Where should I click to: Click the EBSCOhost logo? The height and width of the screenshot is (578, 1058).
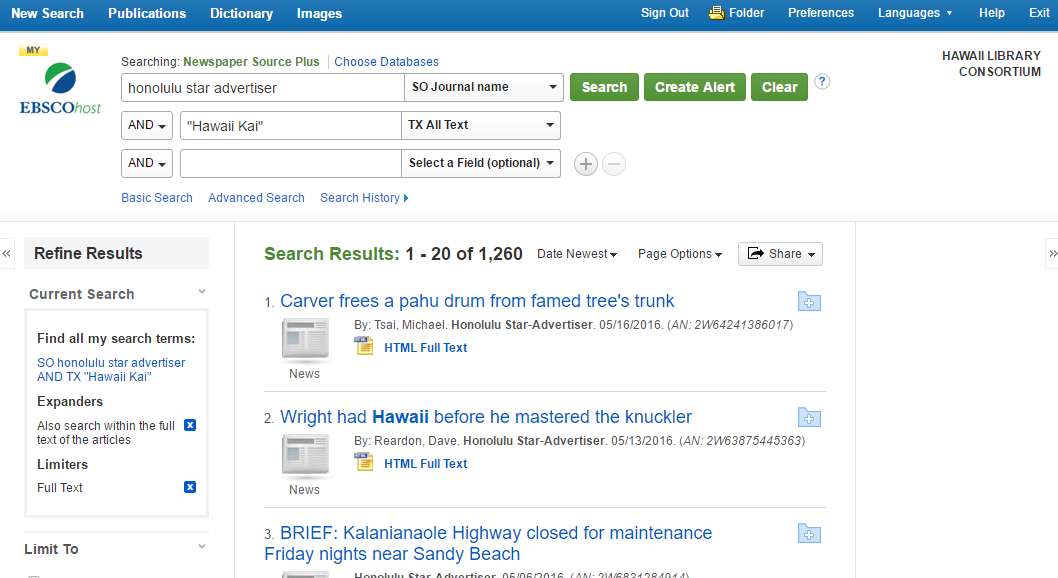coord(60,88)
